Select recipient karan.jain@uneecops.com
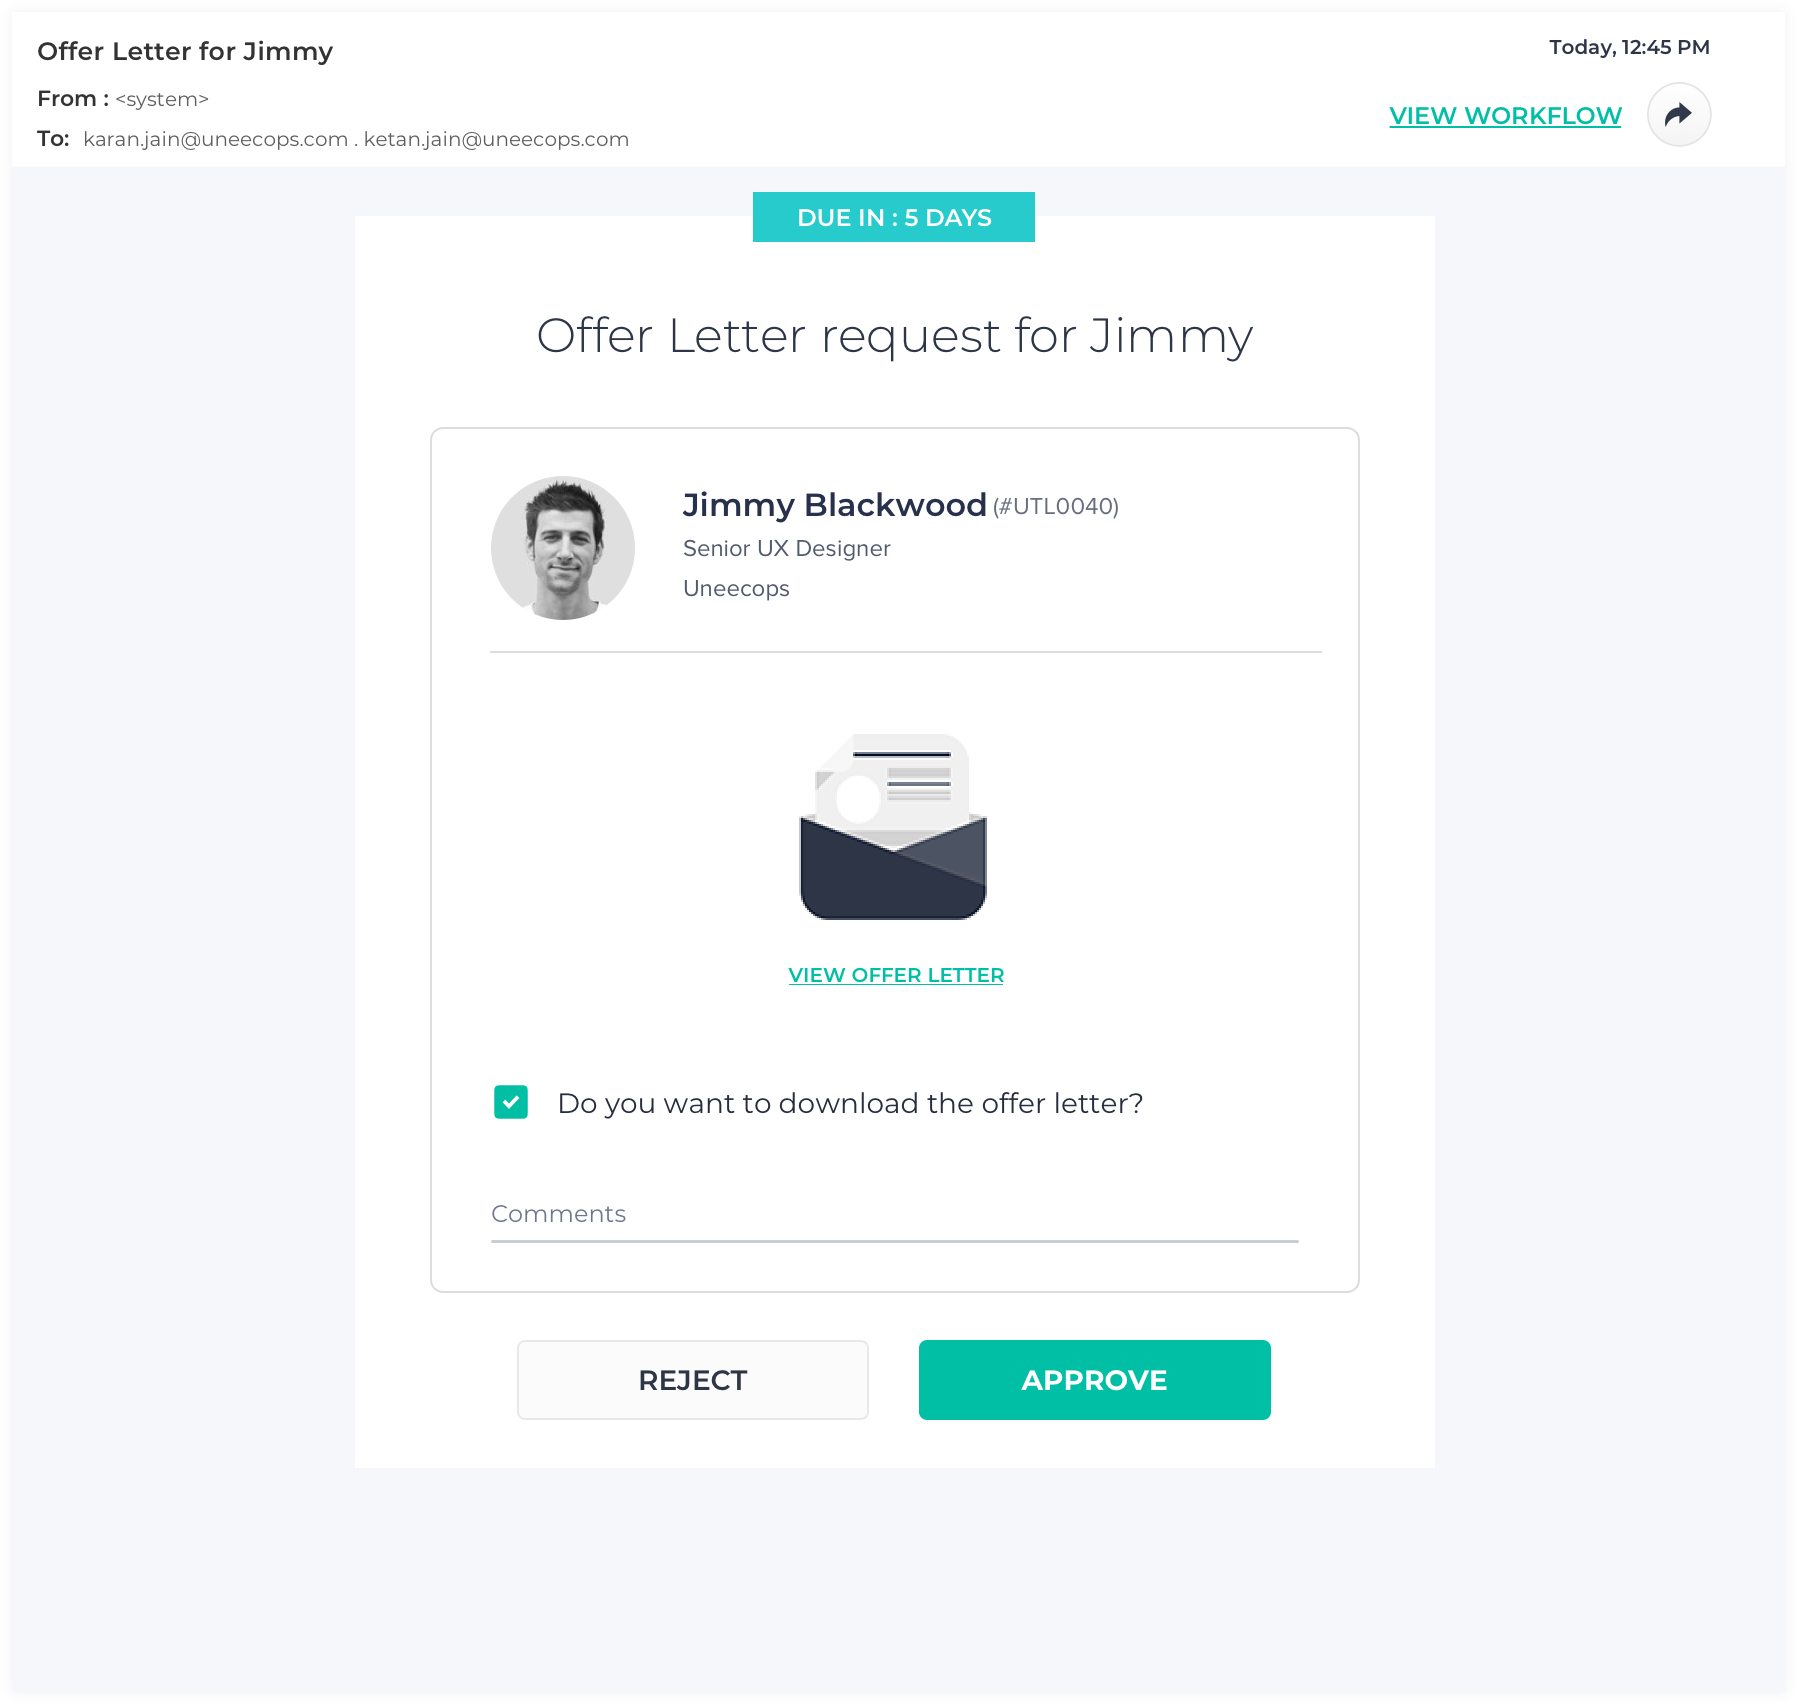The image size is (1797, 1704). point(215,139)
